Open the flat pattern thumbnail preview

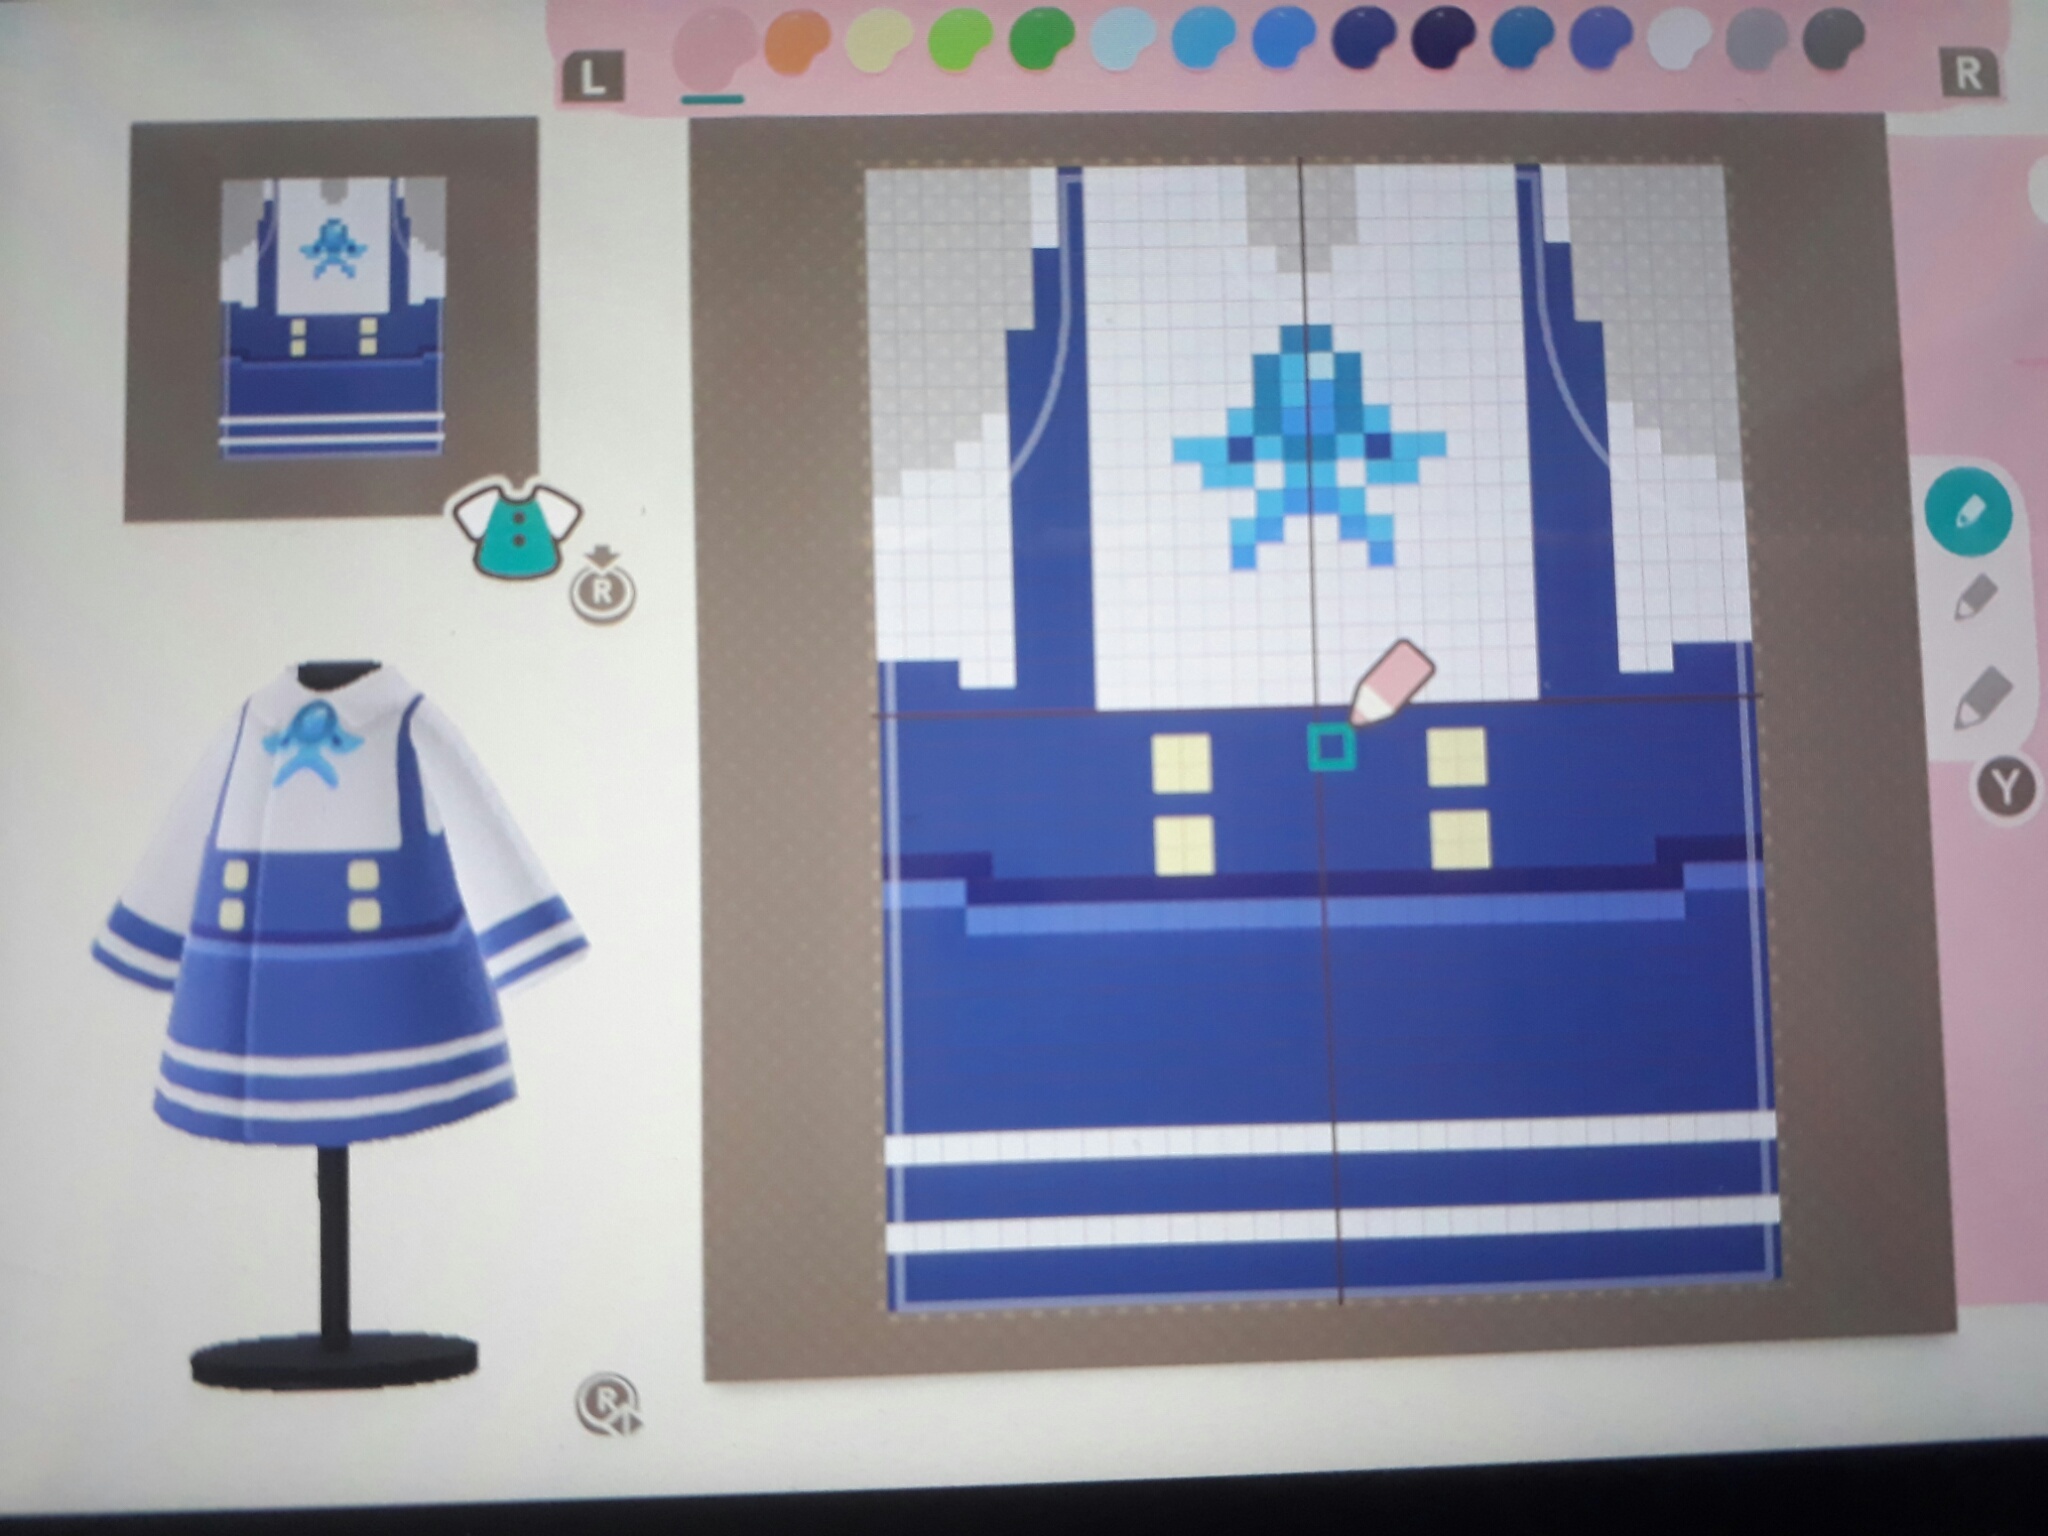[331, 318]
